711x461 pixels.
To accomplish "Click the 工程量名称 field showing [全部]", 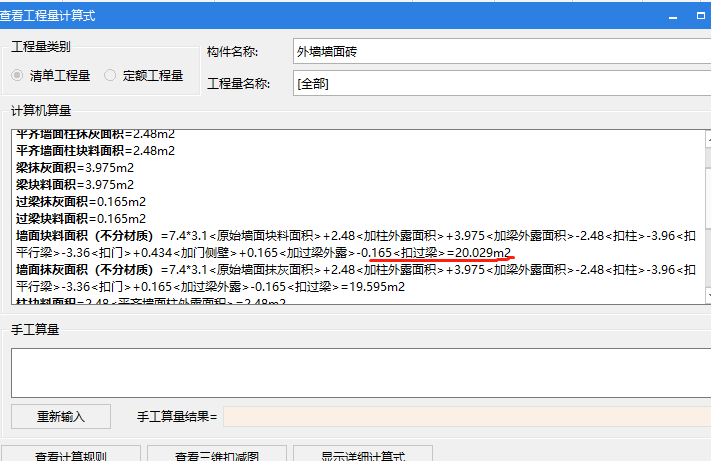I will tap(502, 83).
